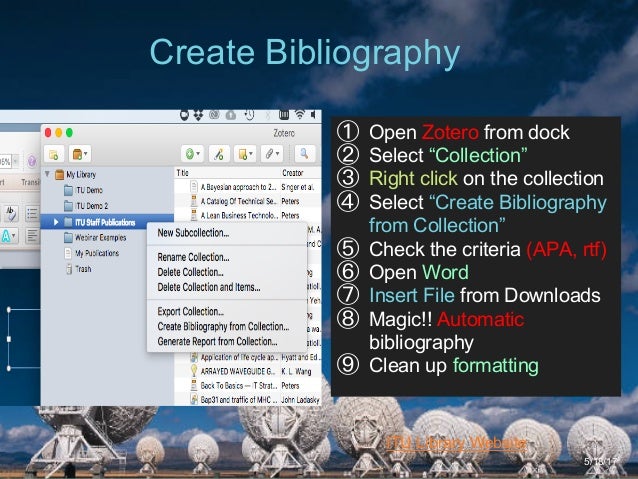The width and height of the screenshot is (638, 479).
Task: Select item 'A Lean Business Technolo...'
Action: [x=238, y=215]
